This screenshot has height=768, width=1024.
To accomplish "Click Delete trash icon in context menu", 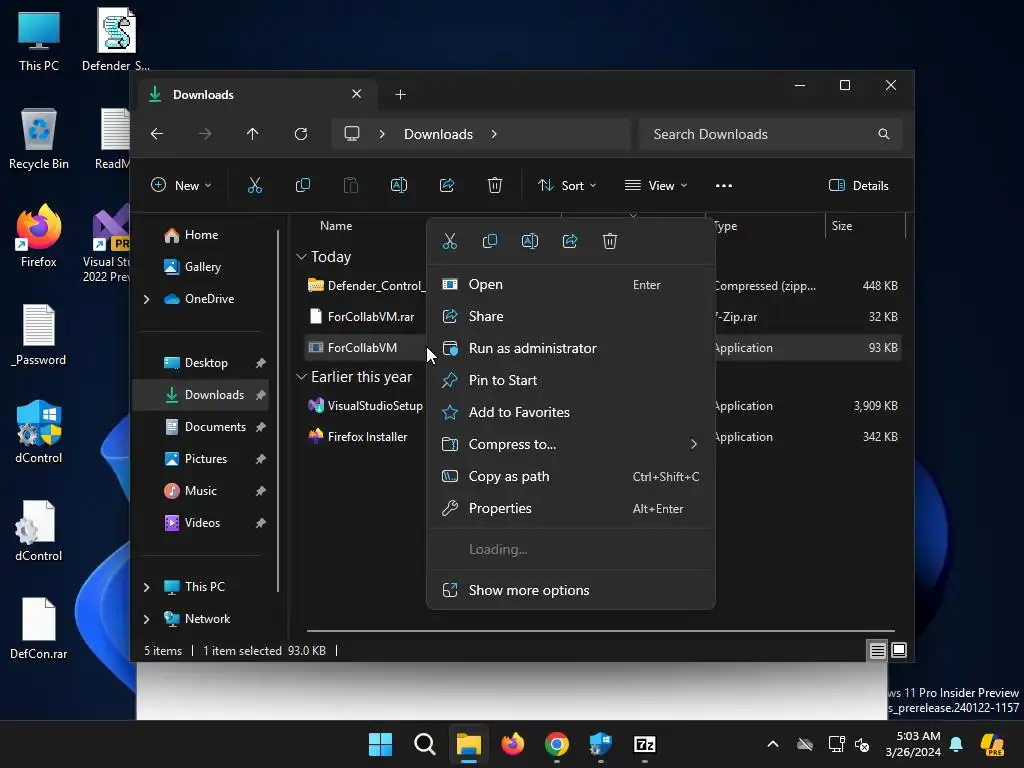I will pyautogui.click(x=610, y=242).
